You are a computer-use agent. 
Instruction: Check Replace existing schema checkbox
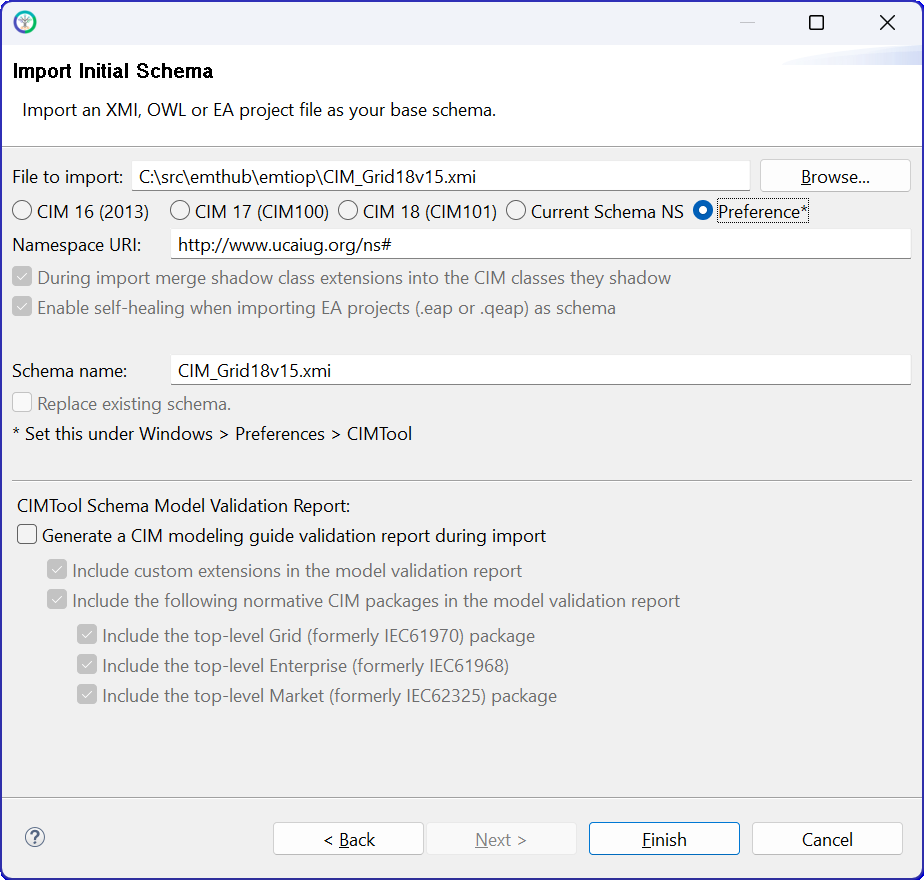point(22,403)
